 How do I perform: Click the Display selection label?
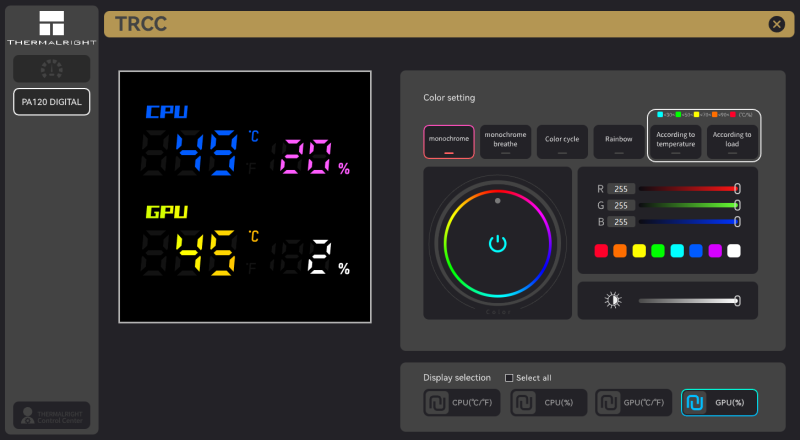coord(457,378)
